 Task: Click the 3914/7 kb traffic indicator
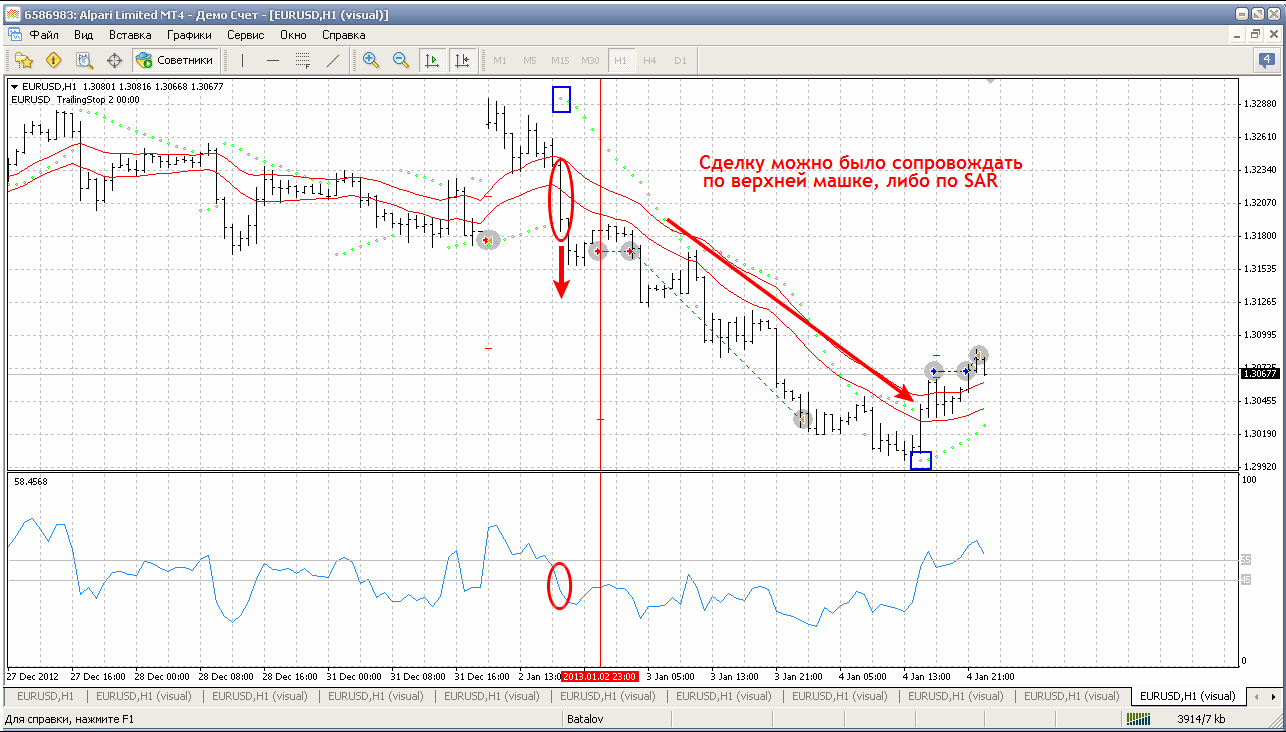click(x=1202, y=718)
